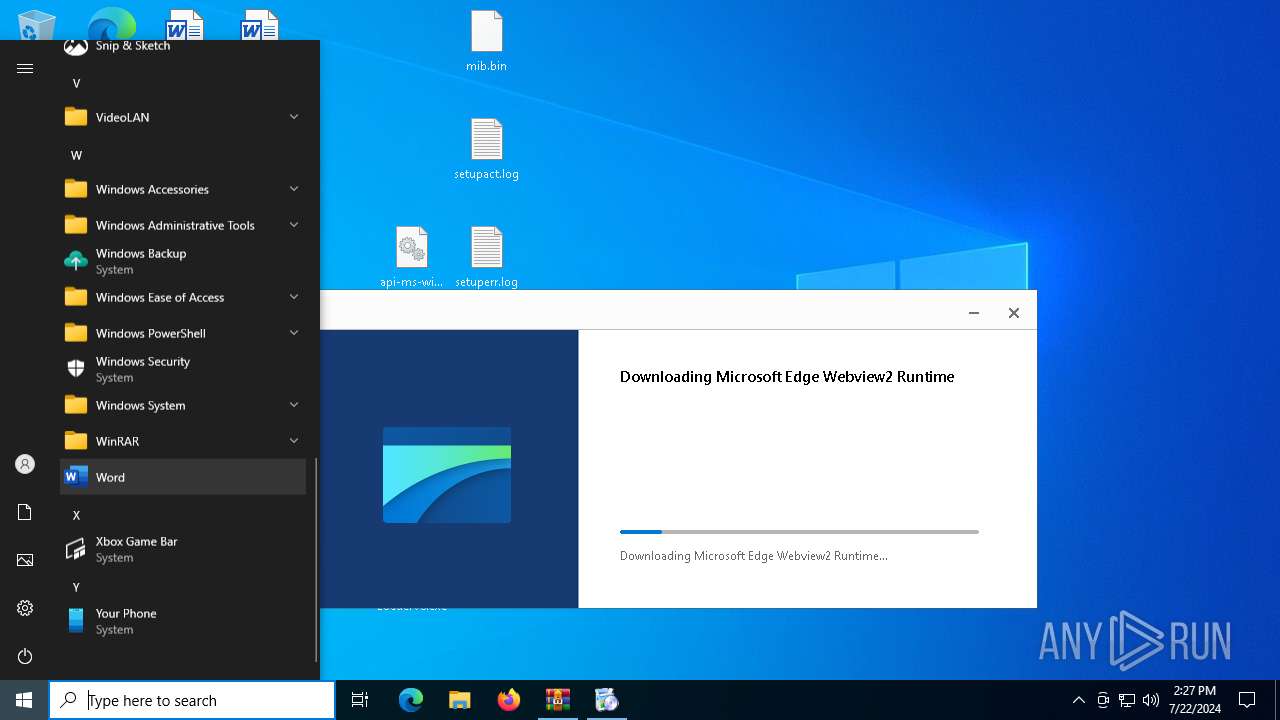
Task: Open the Windows Accessories folder
Action: point(183,189)
